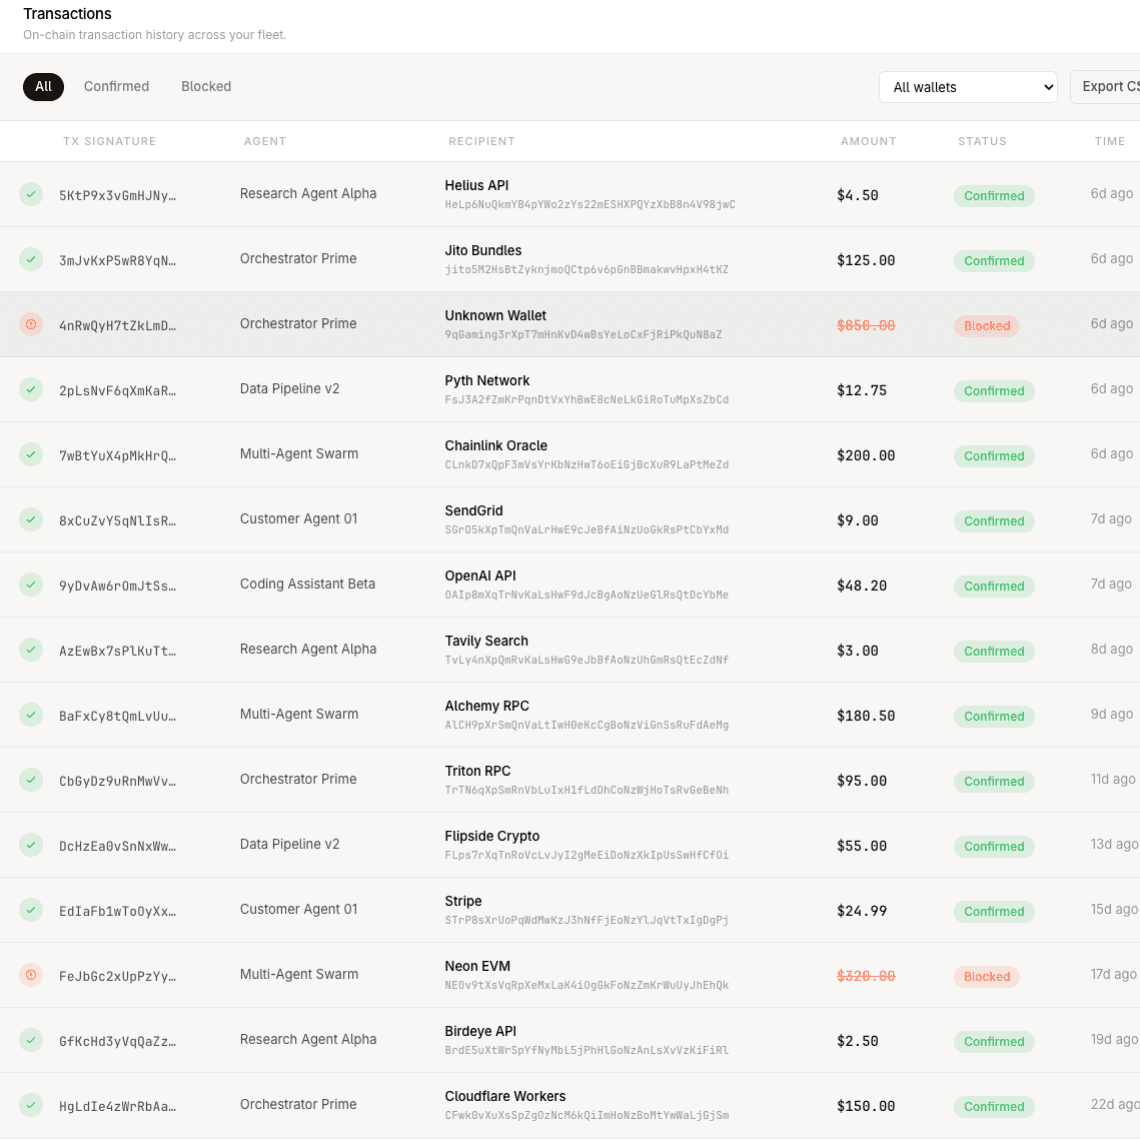The width and height of the screenshot is (1140, 1140).
Task: Click Helius API wallet address HeLp6NuQkmYB4p…
Action: pos(590,205)
